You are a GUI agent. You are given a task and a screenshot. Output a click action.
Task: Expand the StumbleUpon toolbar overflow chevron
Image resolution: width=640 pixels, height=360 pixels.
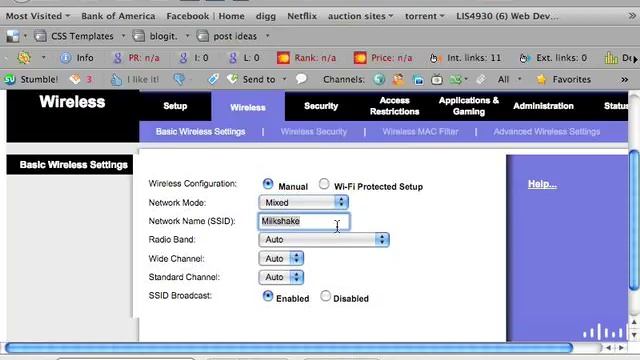[x=624, y=80]
